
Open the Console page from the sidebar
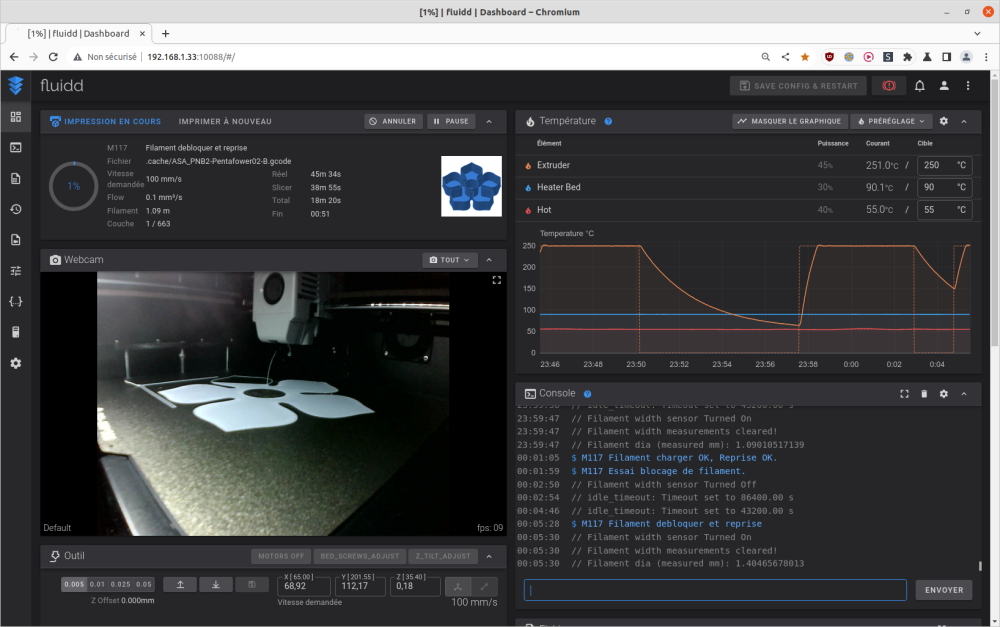coord(15,148)
